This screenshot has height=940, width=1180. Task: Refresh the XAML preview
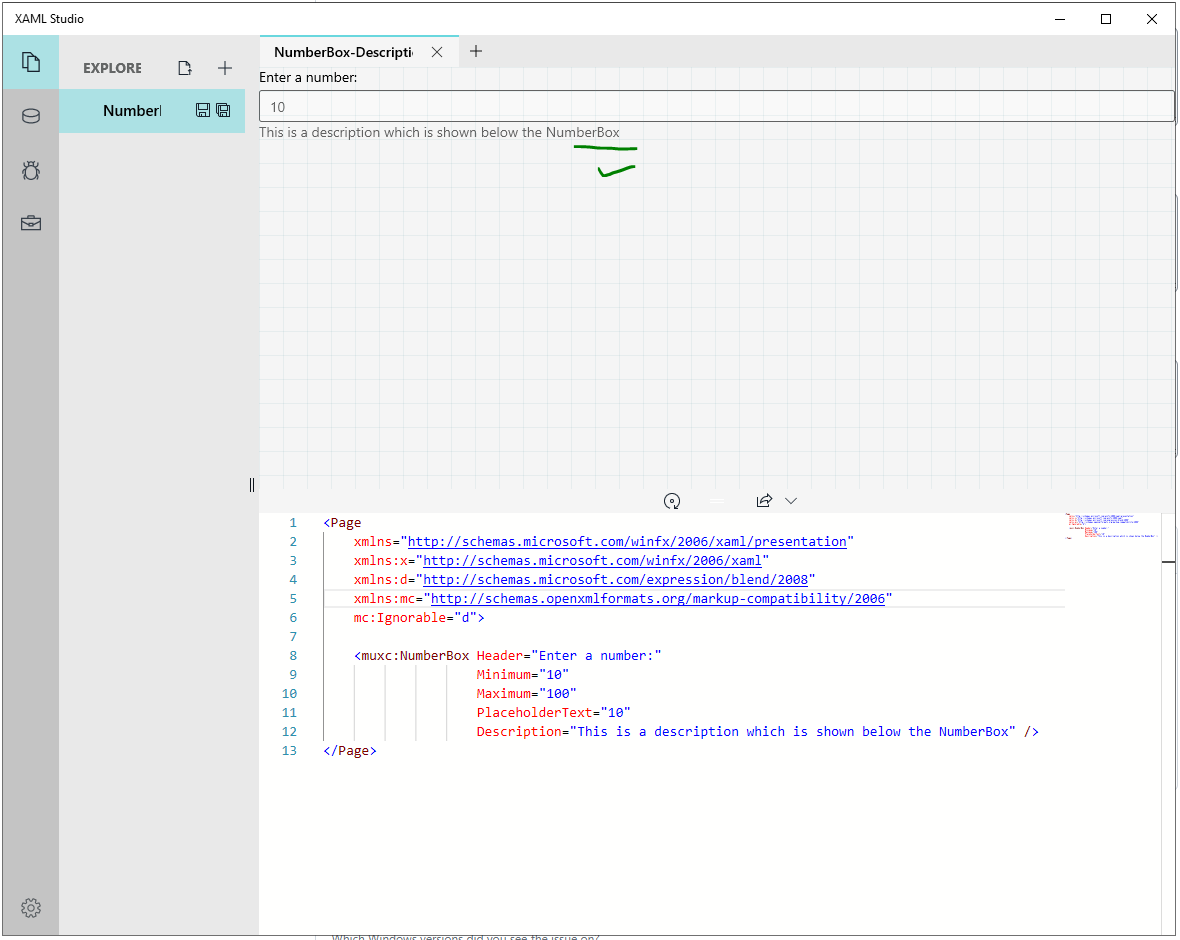(672, 500)
